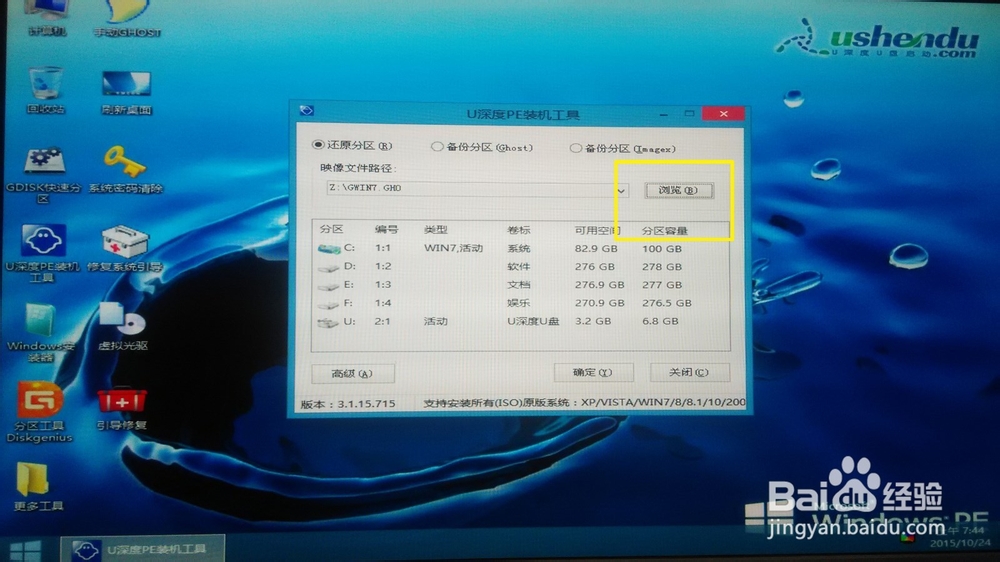This screenshot has height=562, width=1000.
Task: Click the 娱乐 volume label
Action: click(518, 303)
